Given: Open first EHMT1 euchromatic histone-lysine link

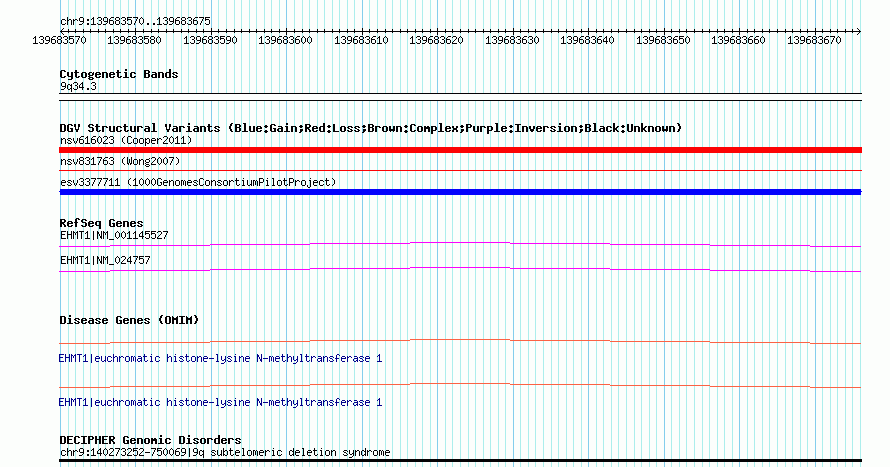Looking at the screenshot, I should pos(220,359).
